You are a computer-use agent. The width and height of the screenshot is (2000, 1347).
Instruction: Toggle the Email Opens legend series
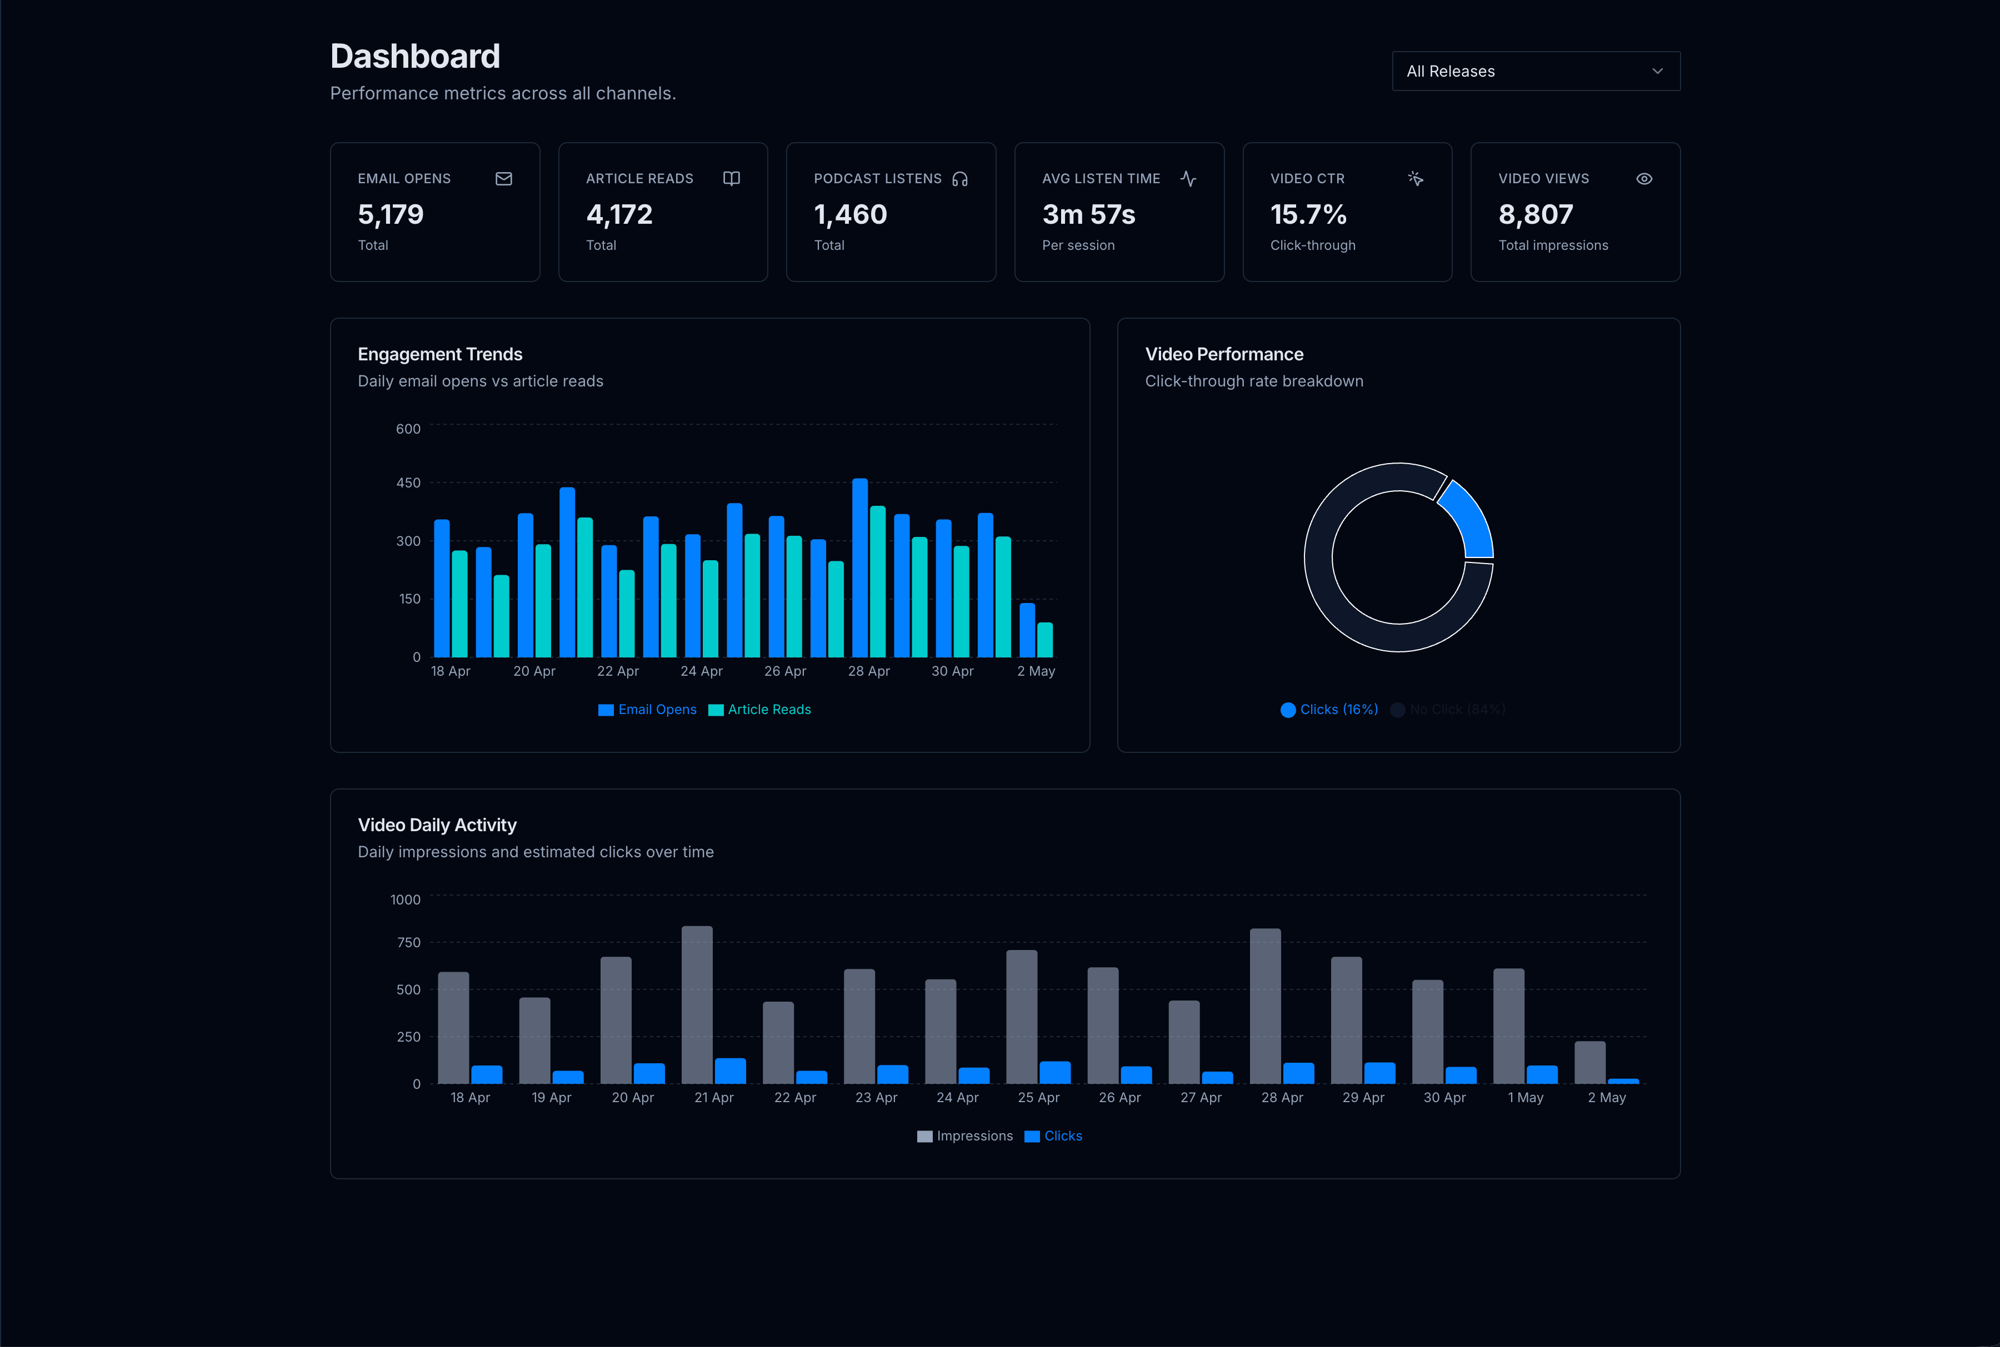[647, 710]
